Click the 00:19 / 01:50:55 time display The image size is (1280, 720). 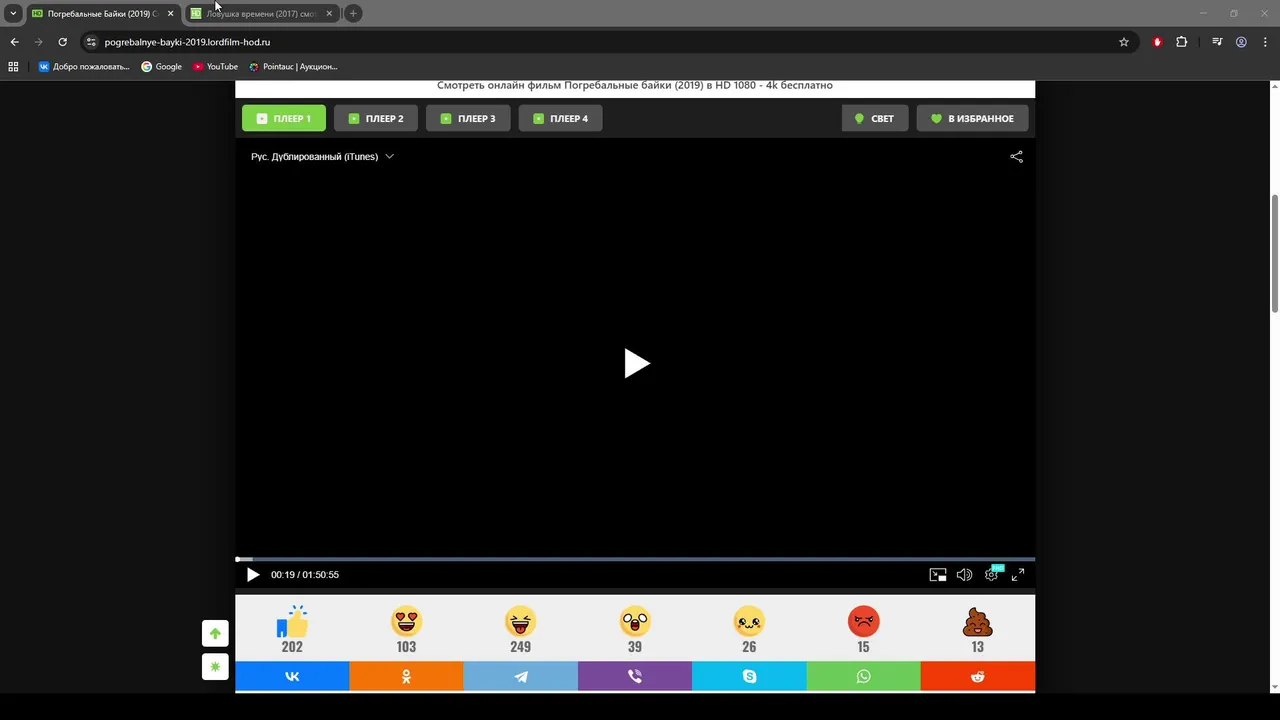pos(305,575)
